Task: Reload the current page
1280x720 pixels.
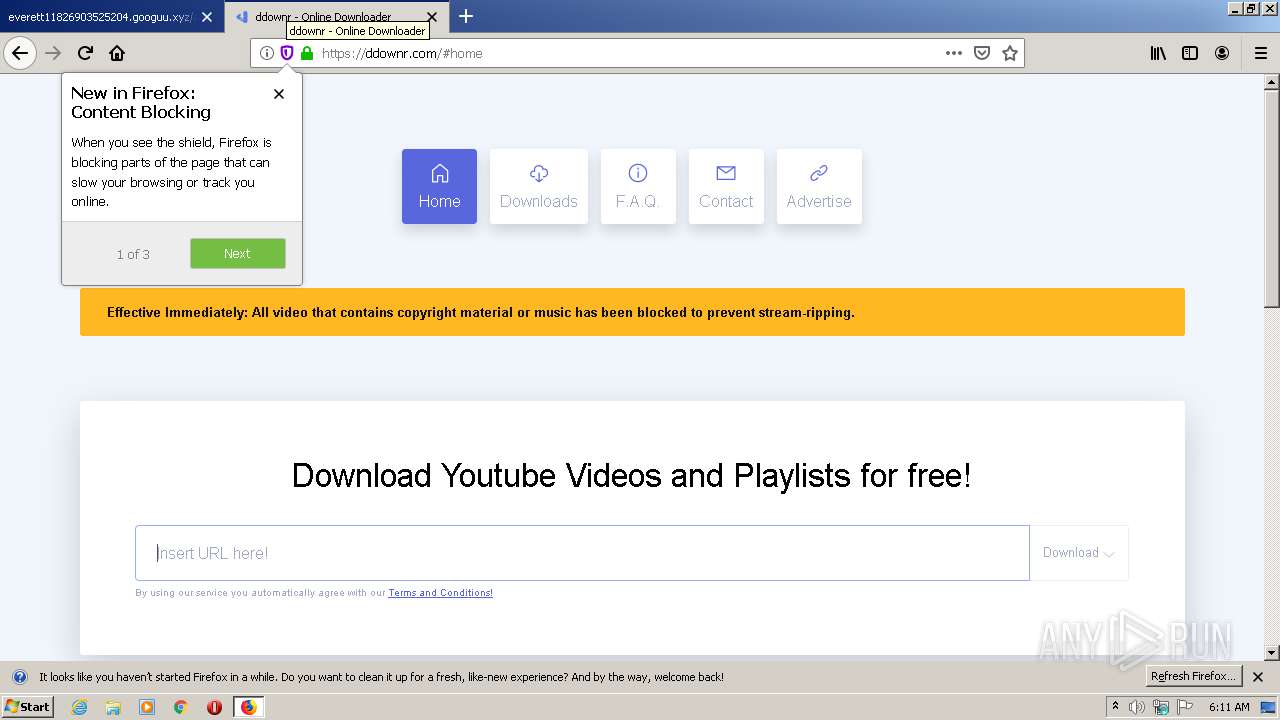Action: coord(86,53)
